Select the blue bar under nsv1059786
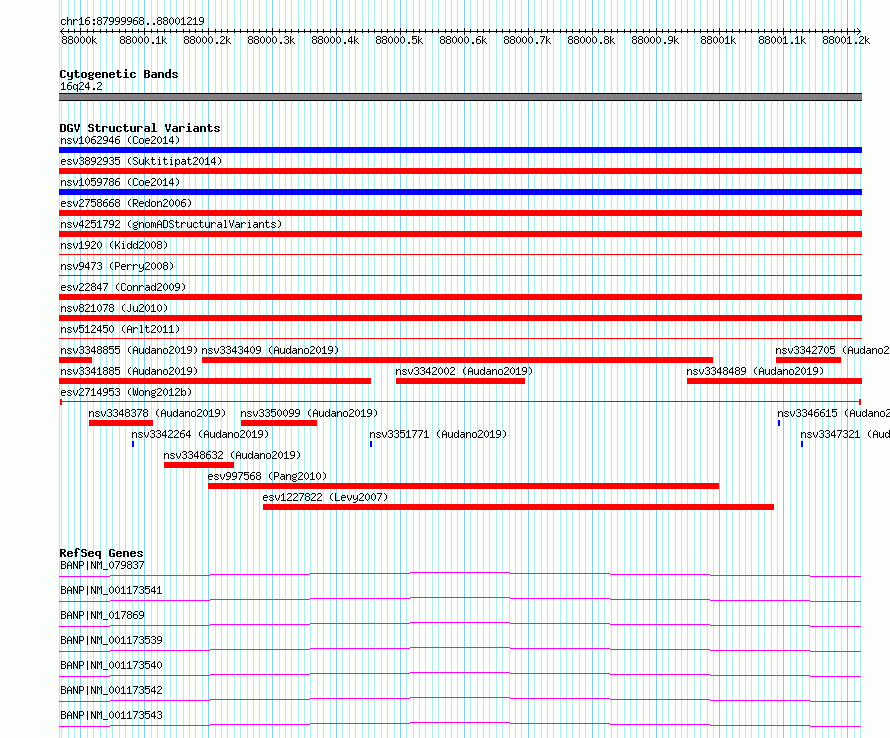 click(460, 192)
